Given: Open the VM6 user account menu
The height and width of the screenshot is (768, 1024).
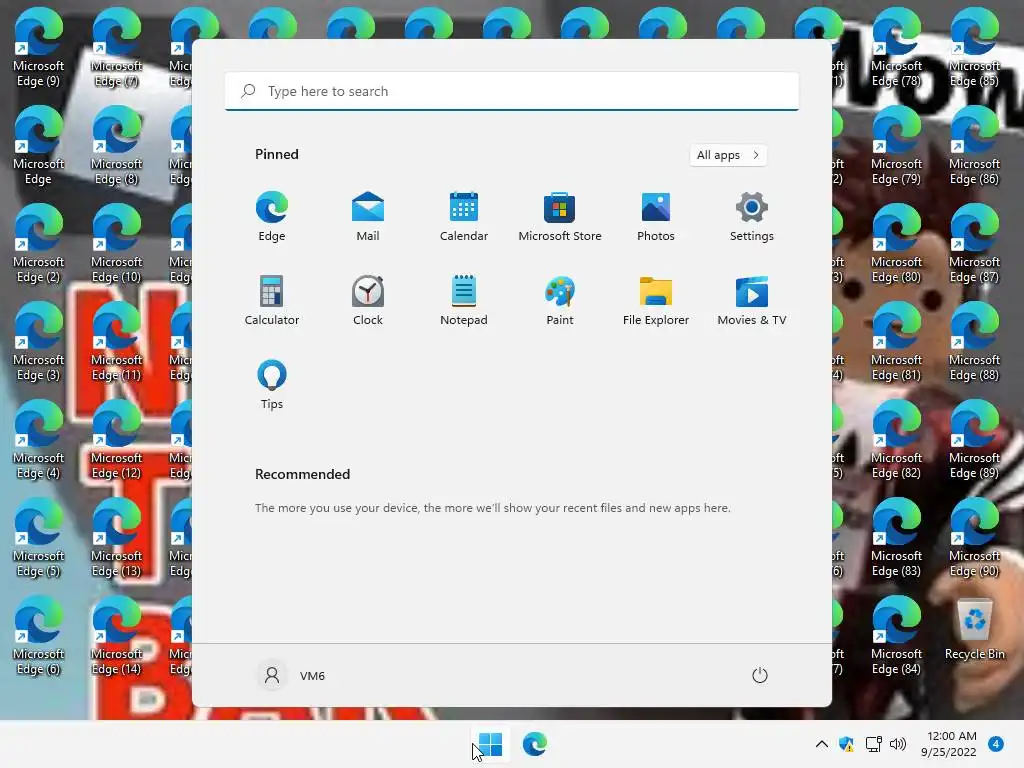Looking at the screenshot, I should 291,675.
